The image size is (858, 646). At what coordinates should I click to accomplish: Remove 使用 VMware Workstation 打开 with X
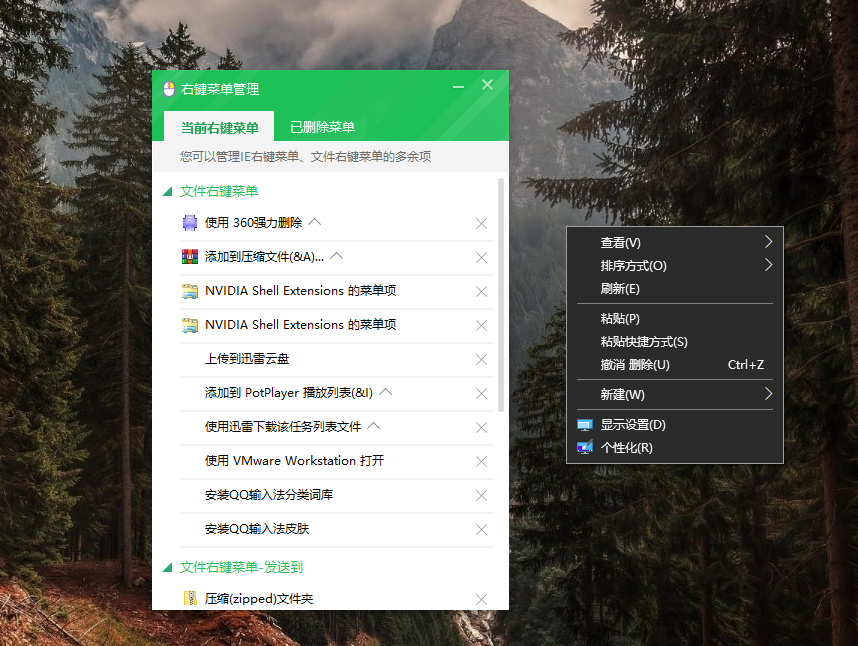482,461
